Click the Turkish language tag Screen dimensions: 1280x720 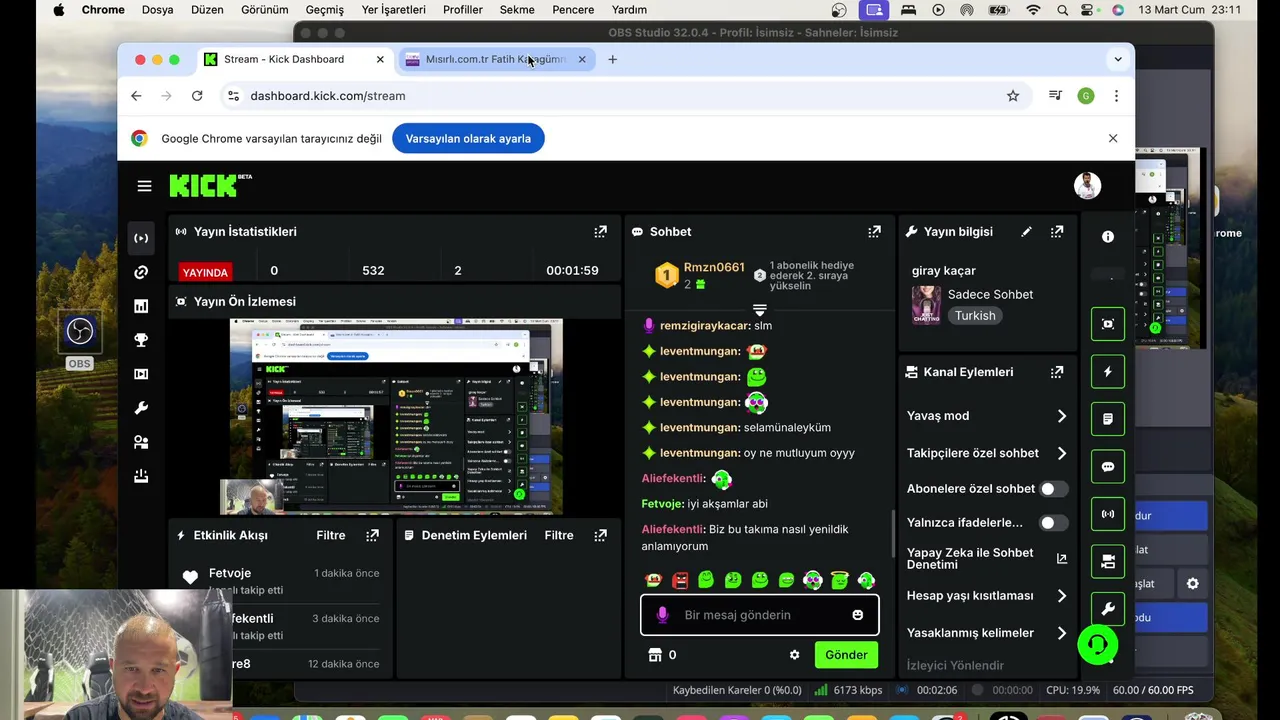(x=975, y=315)
